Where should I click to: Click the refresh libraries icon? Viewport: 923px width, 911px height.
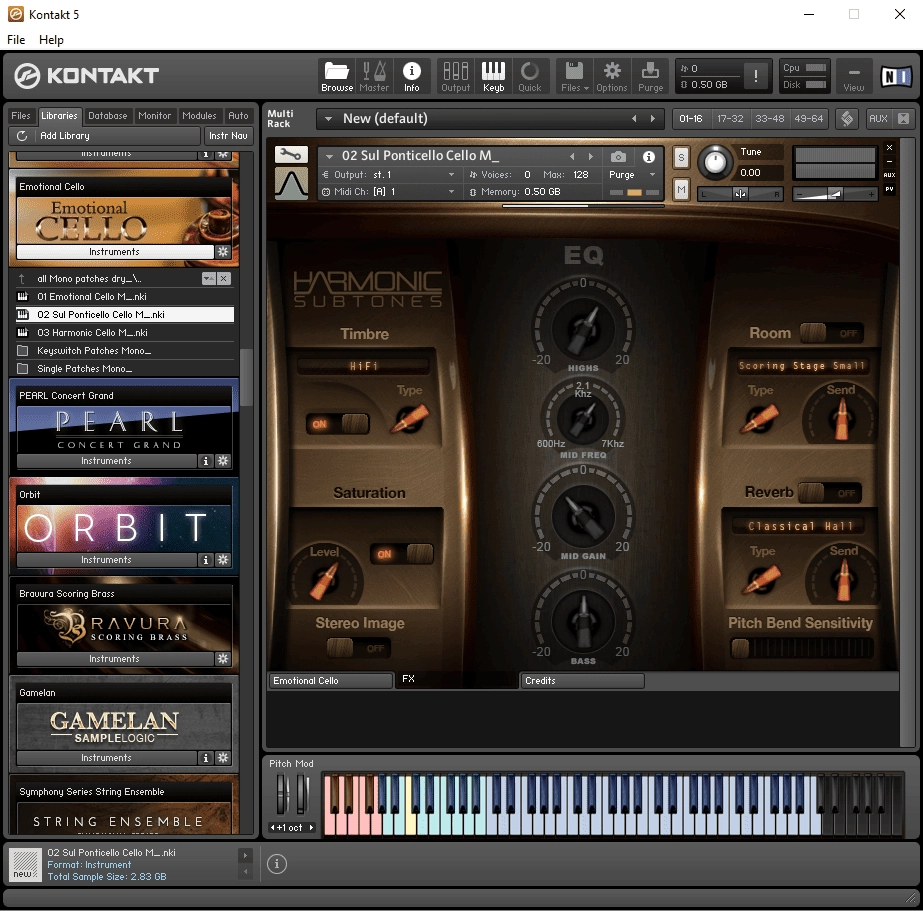pyautogui.click(x=22, y=136)
